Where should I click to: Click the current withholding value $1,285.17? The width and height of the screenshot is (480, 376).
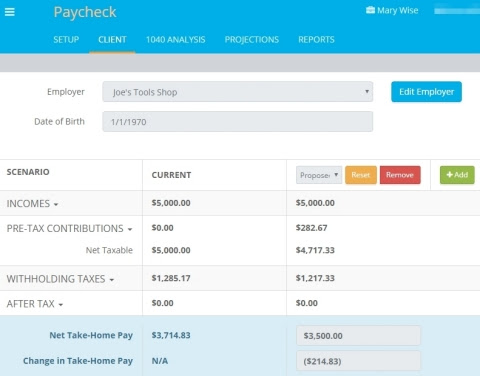tap(171, 278)
